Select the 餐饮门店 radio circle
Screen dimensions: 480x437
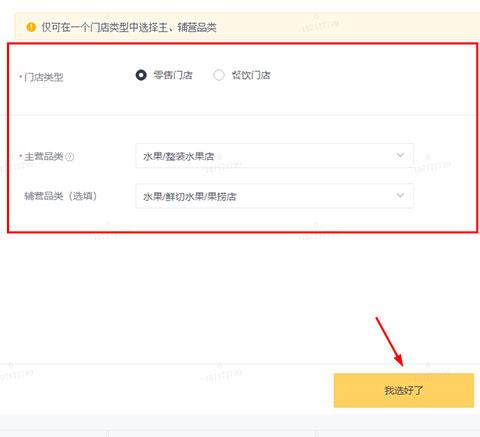click(x=219, y=75)
